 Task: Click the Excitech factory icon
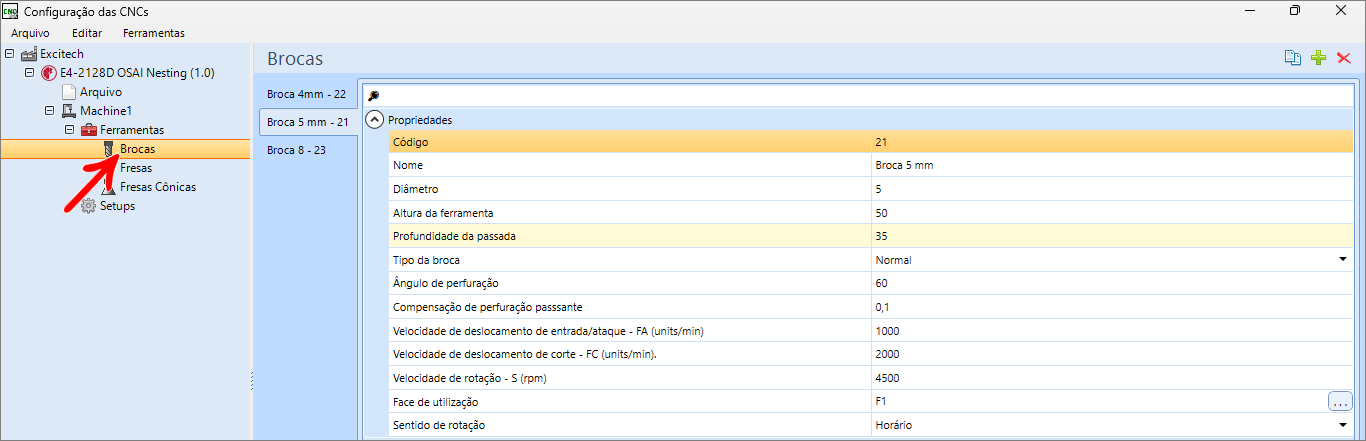point(29,54)
